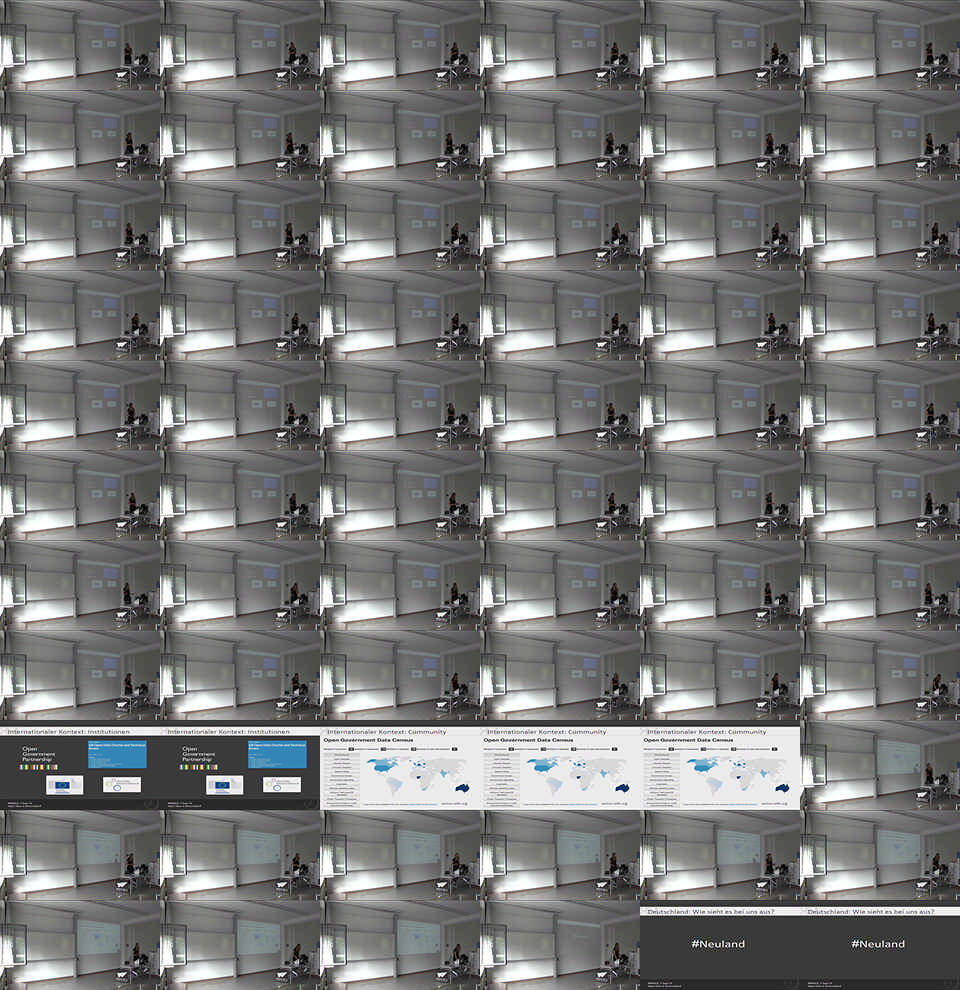This screenshot has width=960, height=990.
Task: Select the third 'Internationaler Kontext: Community' map slide
Action: (x=720, y=765)
